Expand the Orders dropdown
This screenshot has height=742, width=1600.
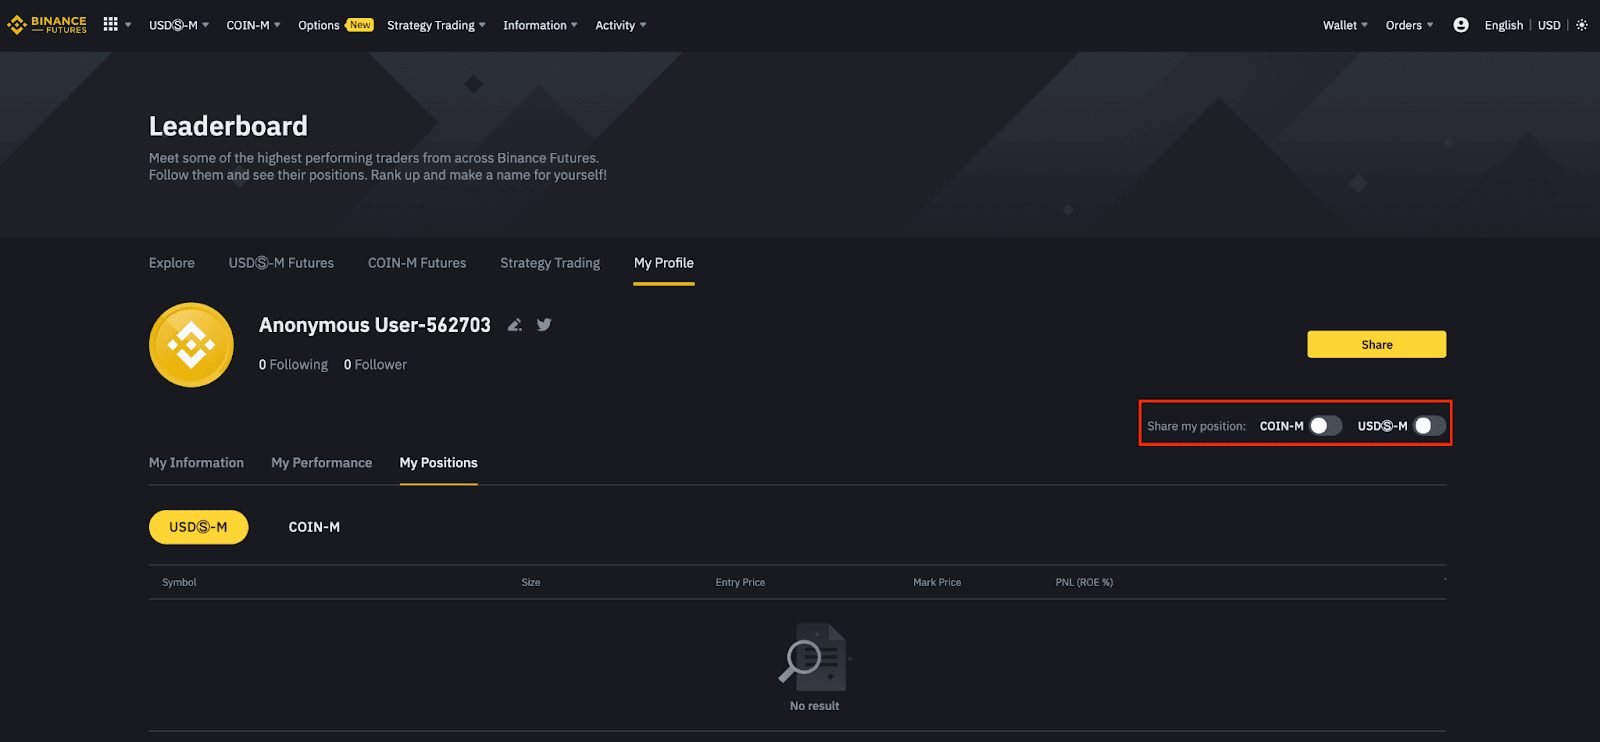(1409, 25)
